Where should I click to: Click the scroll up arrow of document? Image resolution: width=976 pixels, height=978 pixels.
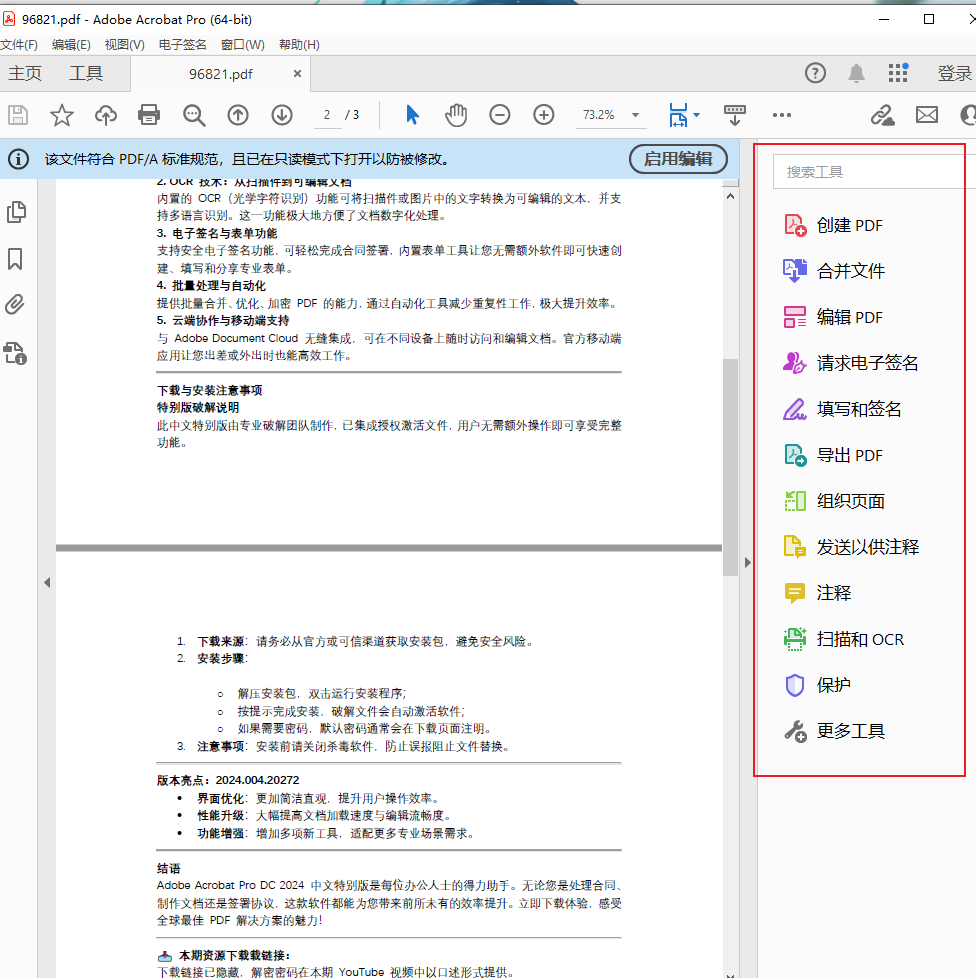pos(730,196)
